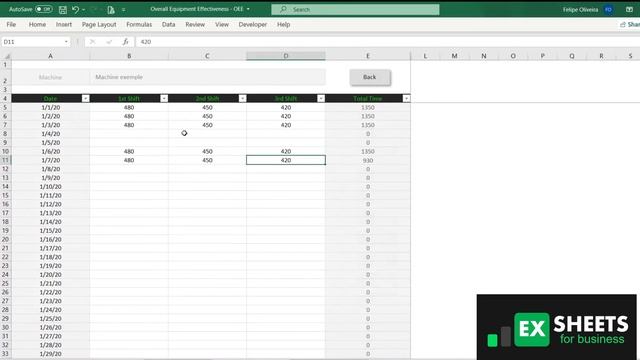Open the Undo history dropdown arrow
This screenshot has height=360, width=640.
tap(84, 9)
